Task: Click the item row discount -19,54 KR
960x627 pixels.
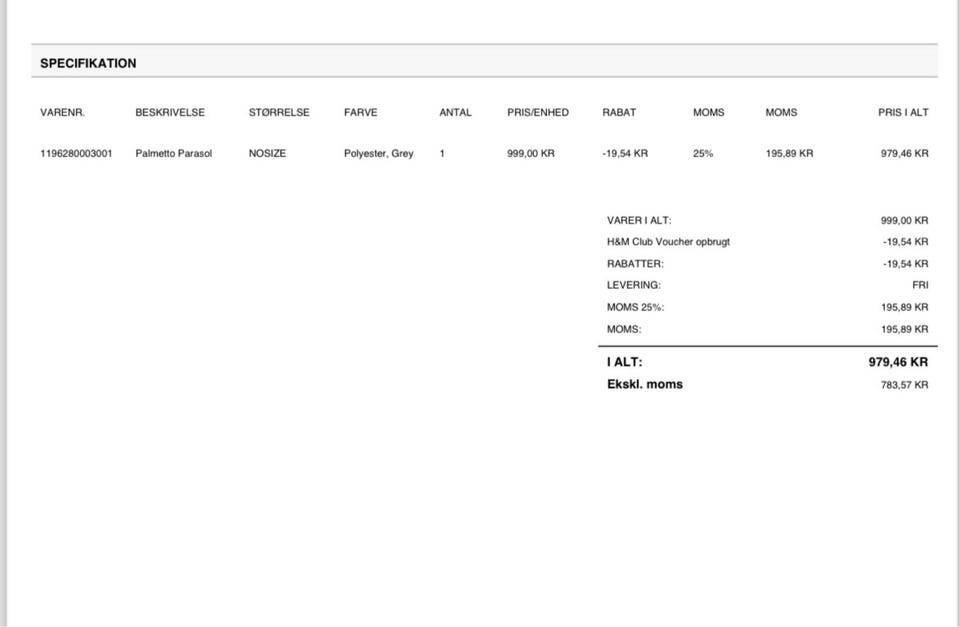Action: 625,154
